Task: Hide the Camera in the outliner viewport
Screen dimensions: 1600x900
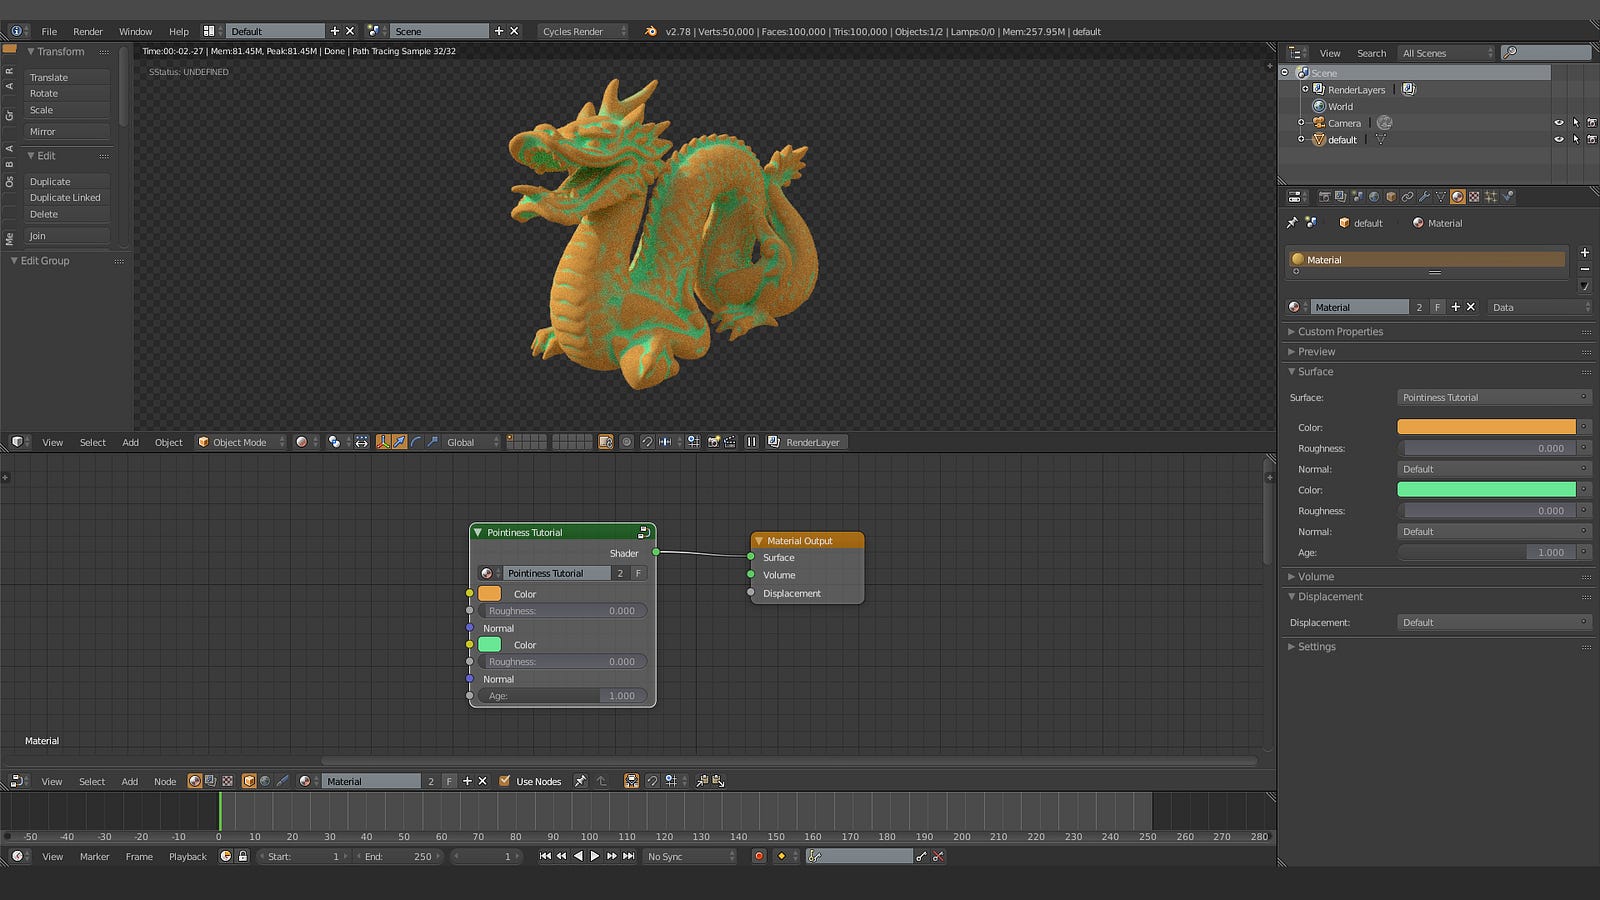Action: [x=1559, y=123]
